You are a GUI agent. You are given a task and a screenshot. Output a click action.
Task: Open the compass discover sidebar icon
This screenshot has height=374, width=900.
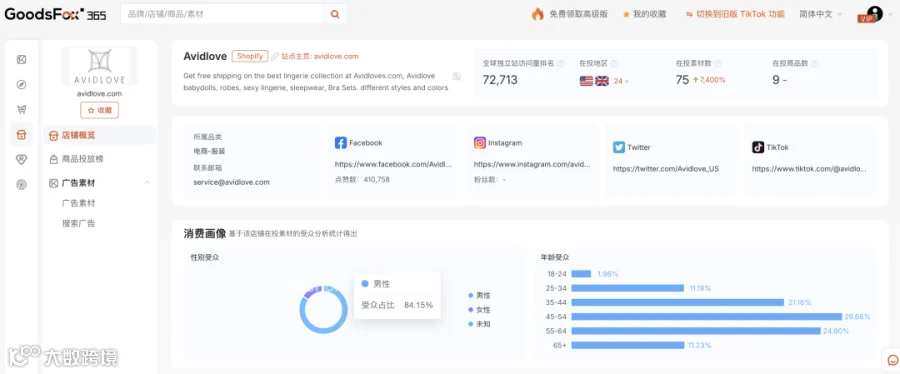[x=21, y=85]
